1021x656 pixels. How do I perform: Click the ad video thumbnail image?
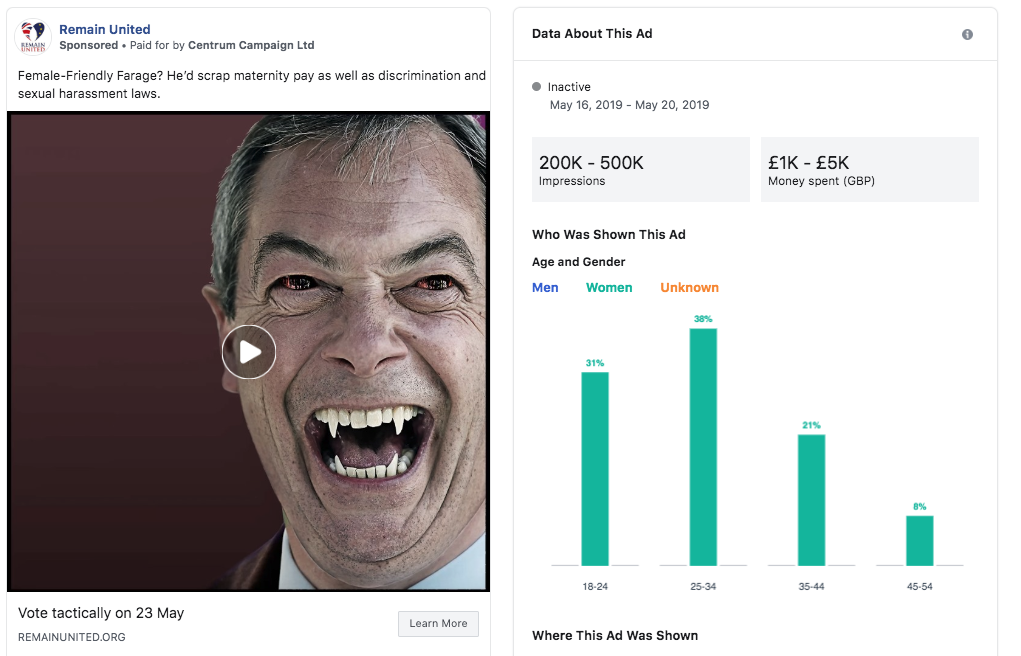(248, 352)
